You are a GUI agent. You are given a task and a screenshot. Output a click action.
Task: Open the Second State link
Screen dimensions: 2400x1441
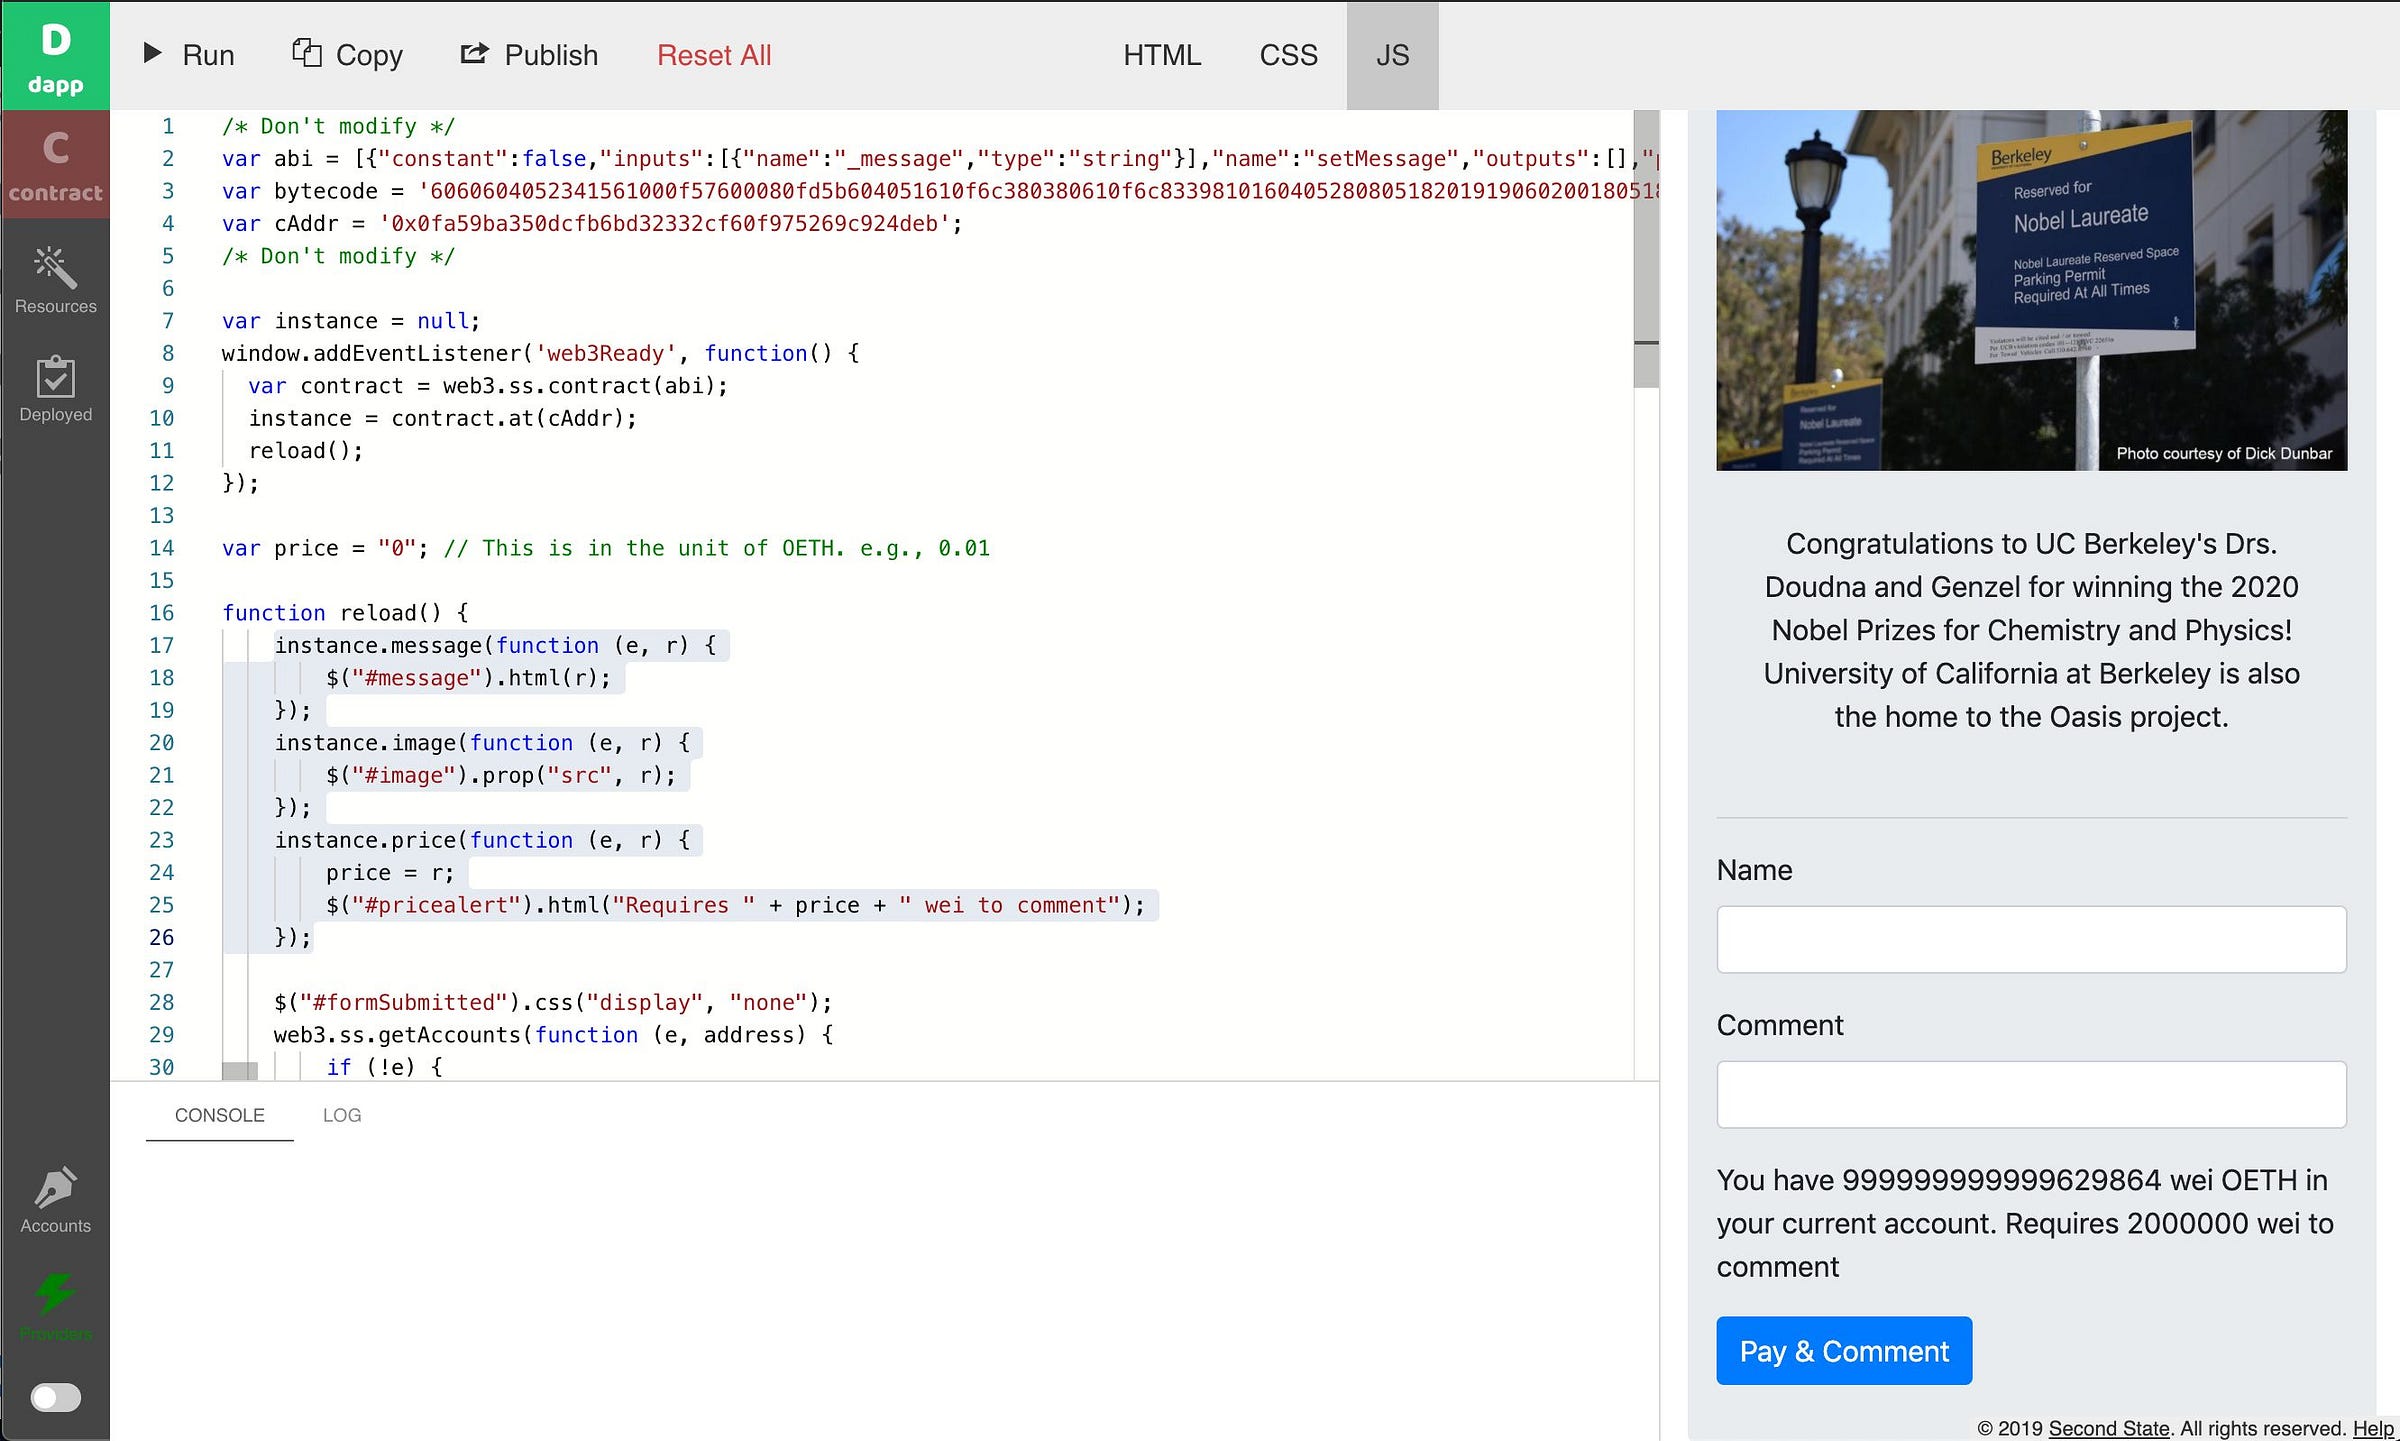pyautogui.click(x=2108, y=1428)
